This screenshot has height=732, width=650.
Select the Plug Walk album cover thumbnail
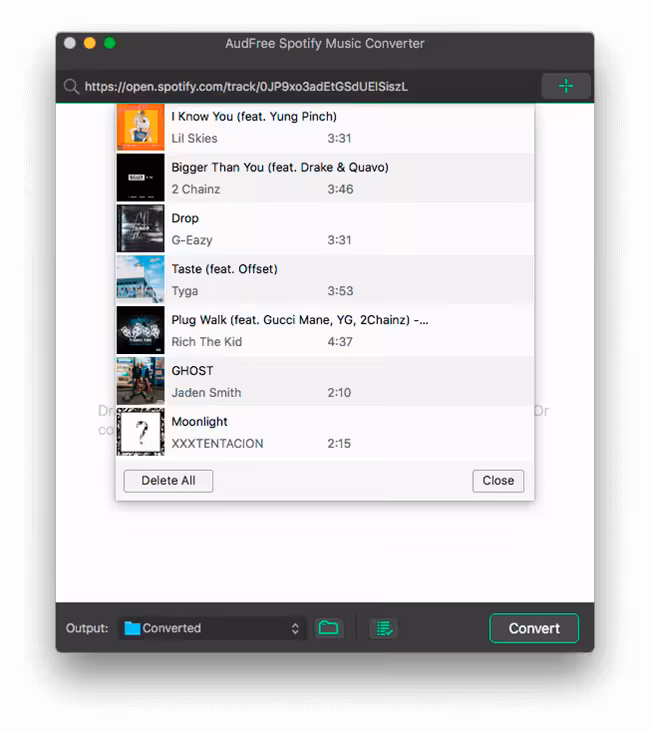point(141,331)
